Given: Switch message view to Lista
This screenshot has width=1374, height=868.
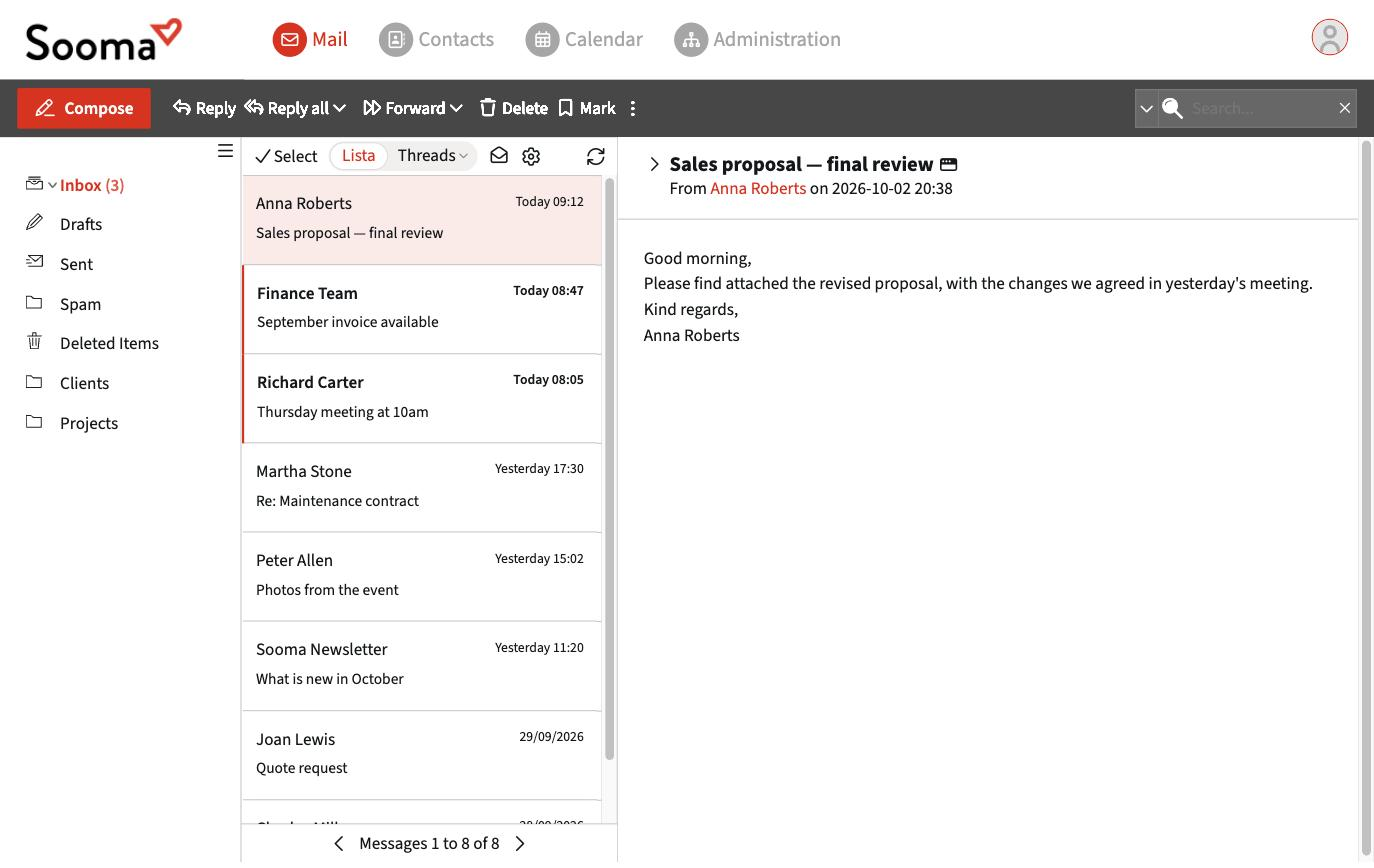Looking at the screenshot, I should pyautogui.click(x=358, y=156).
